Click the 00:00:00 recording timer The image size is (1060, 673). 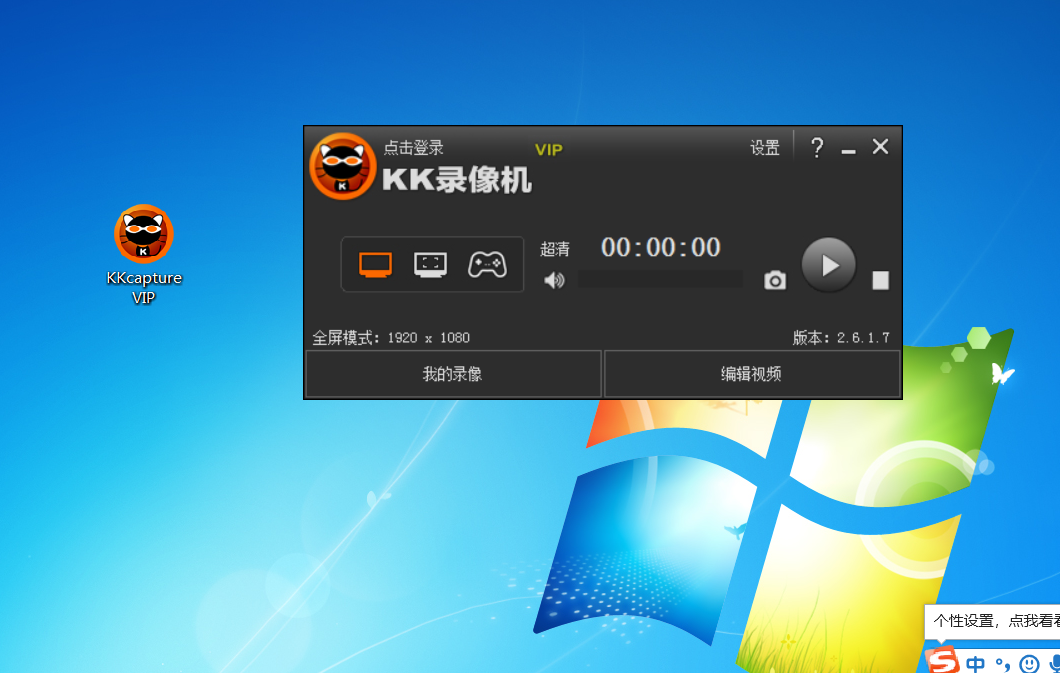pyautogui.click(x=660, y=247)
